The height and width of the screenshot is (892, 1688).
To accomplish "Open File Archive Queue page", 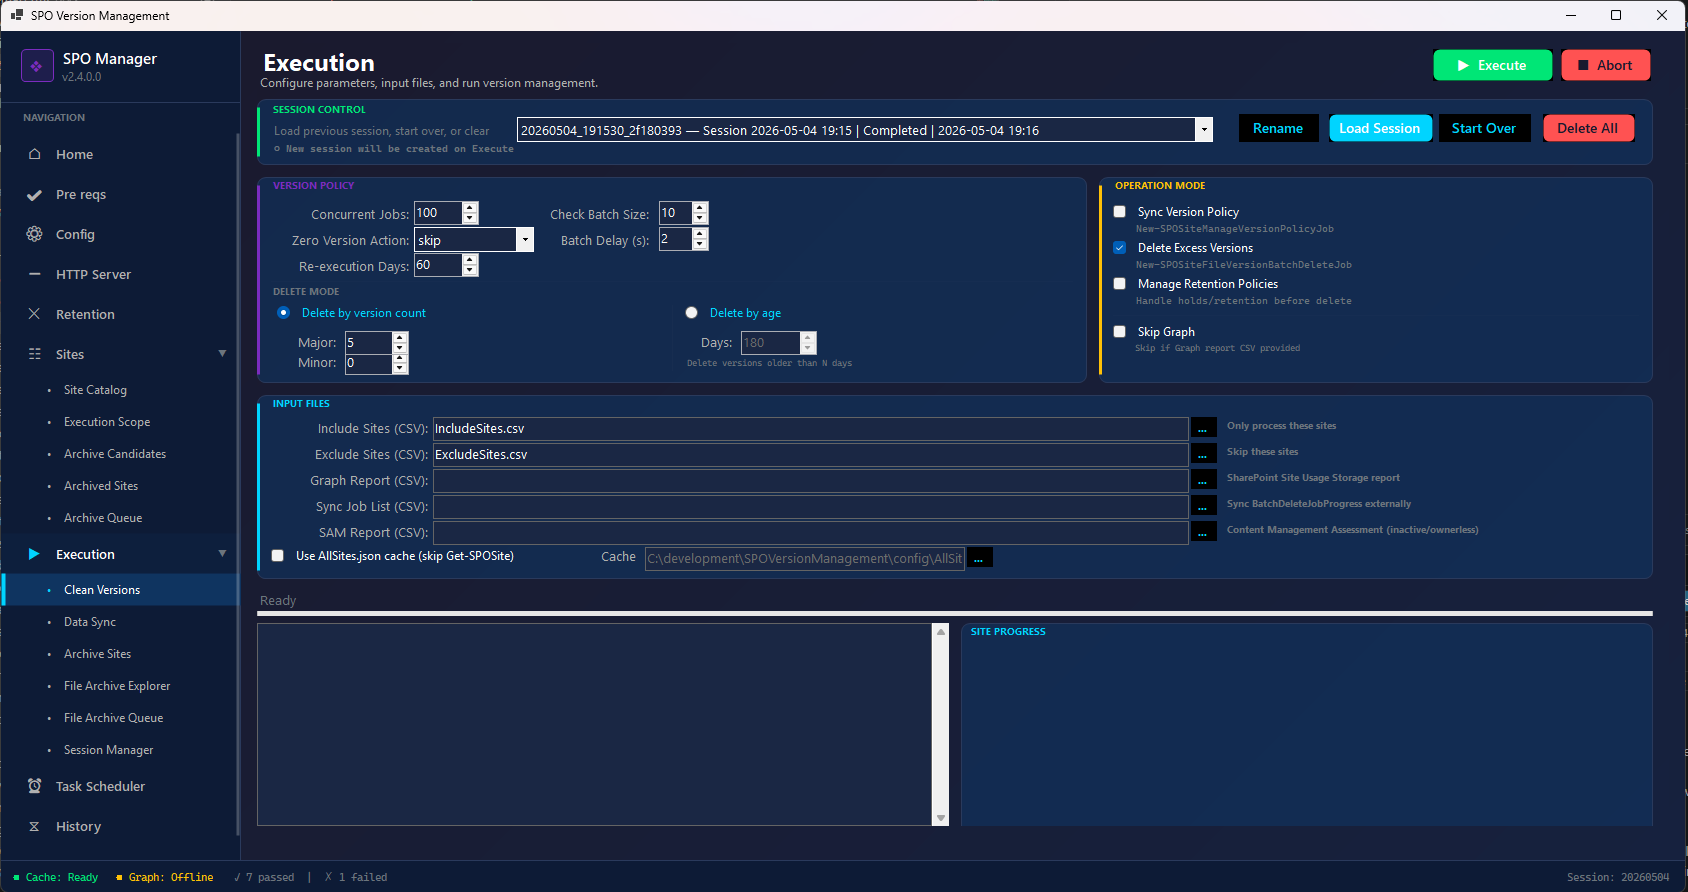I will [x=113, y=718].
